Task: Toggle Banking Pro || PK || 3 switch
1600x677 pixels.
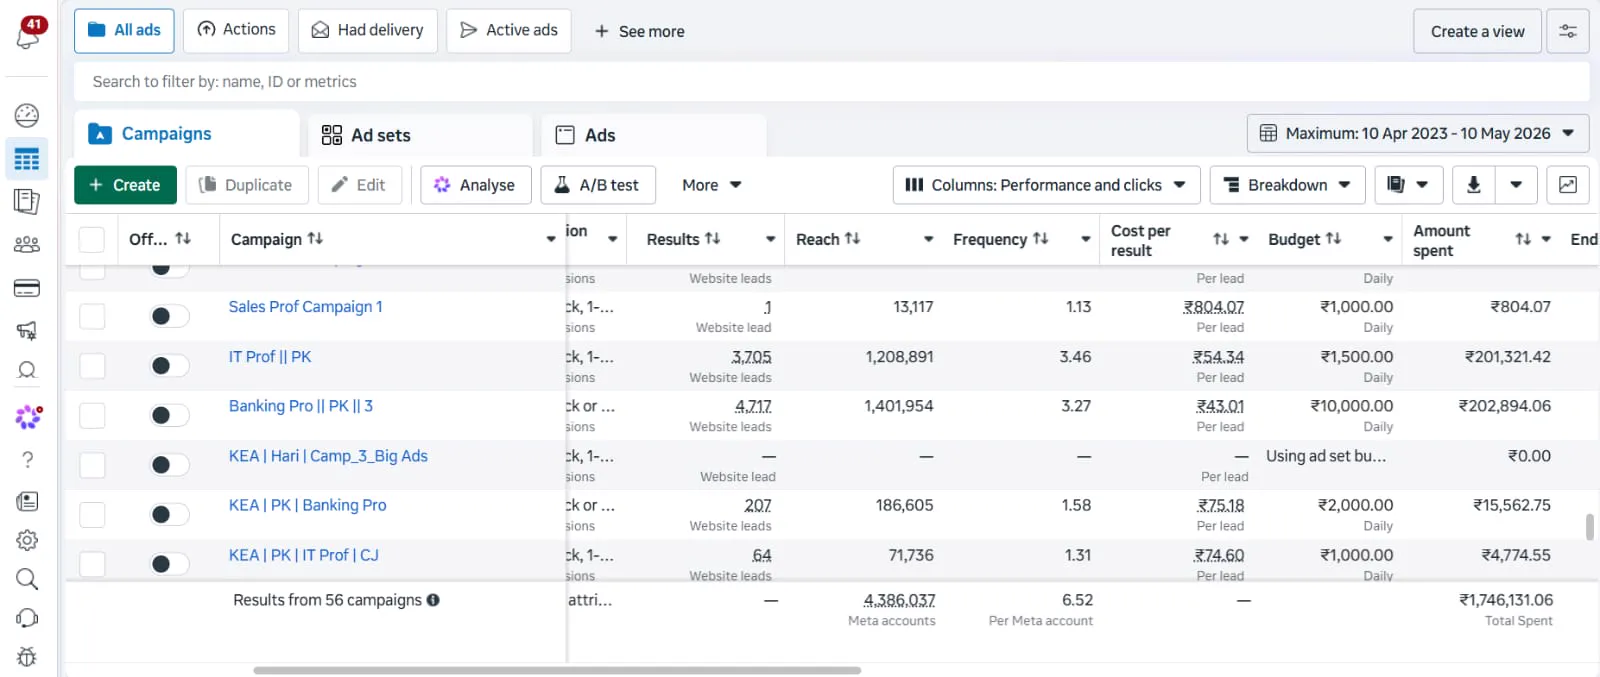Action: 169,415
